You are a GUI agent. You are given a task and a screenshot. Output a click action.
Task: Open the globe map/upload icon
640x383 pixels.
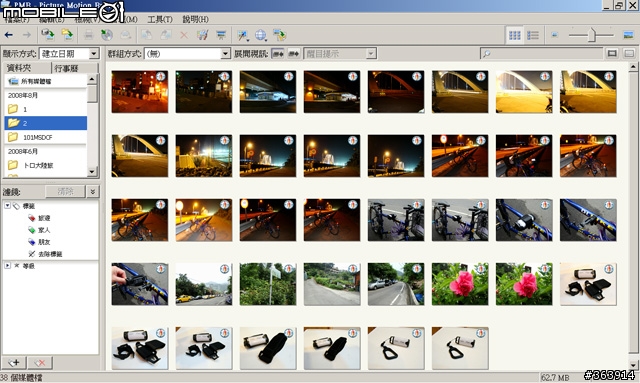coord(261,35)
